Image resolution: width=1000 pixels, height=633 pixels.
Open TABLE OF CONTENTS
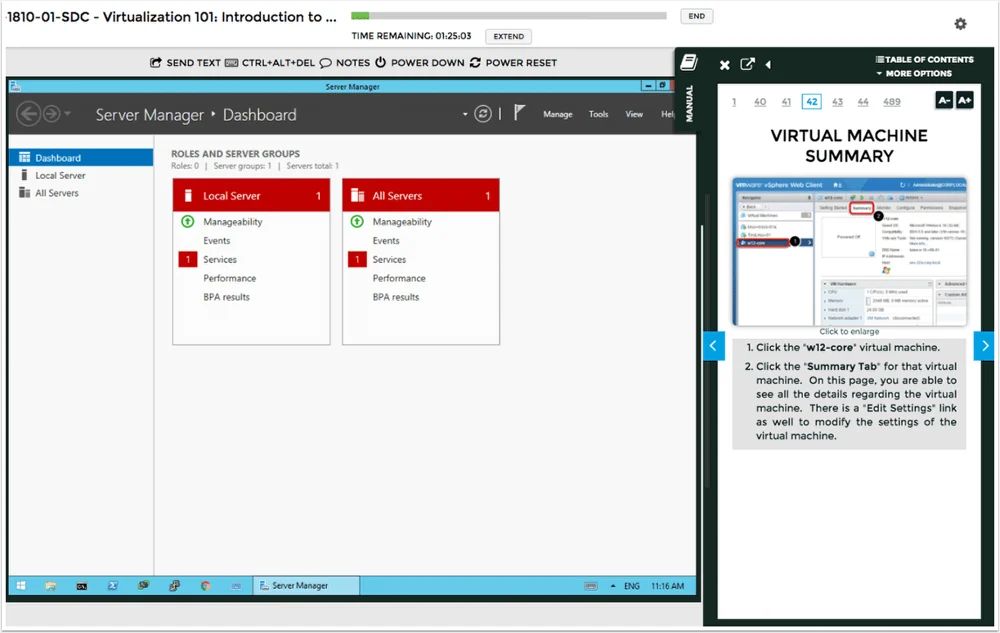(x=924, y=59)
